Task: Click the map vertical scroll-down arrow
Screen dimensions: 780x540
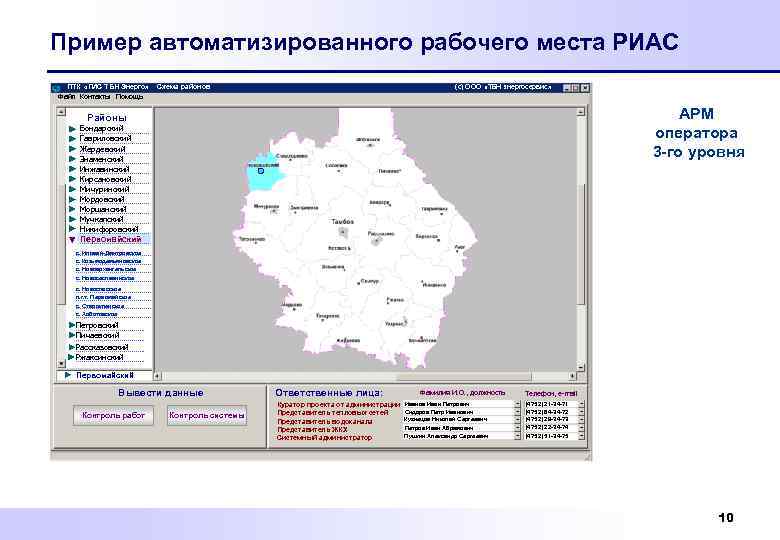Action: pos(581,367)
